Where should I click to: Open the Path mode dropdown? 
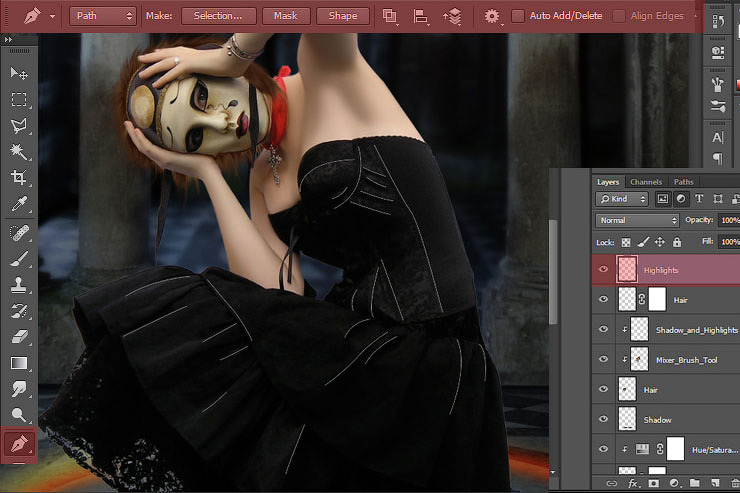pos(103,16)
